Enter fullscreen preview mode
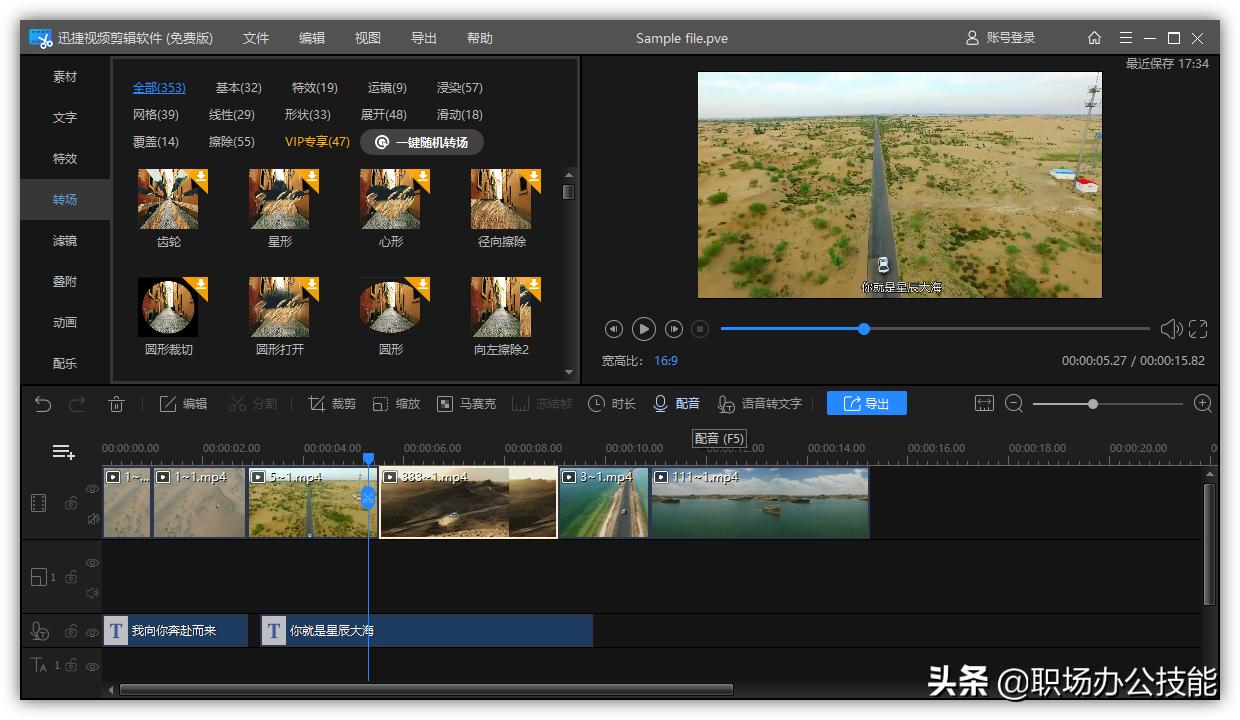This screenshot has width=1240, height=720. tap(1198, 329)
